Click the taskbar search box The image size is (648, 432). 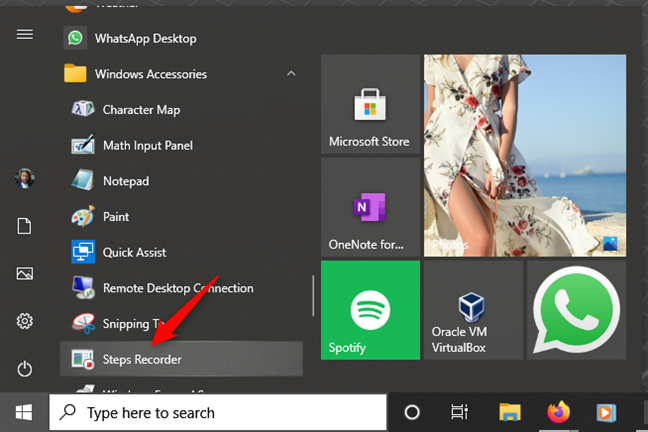(x=218, y=412)
